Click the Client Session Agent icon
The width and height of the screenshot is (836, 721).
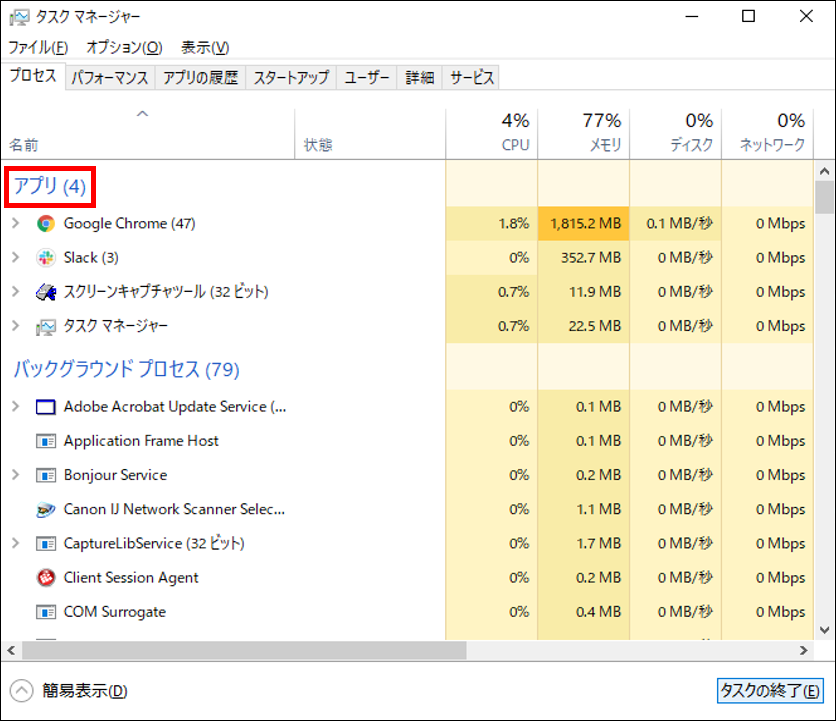tap(46, 578)
